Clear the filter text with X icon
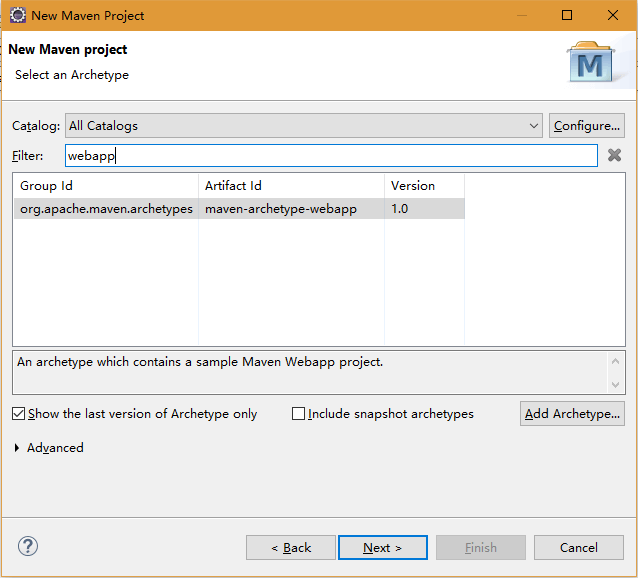638x578 pixels. pyautogui.click(x=614, y=155)
